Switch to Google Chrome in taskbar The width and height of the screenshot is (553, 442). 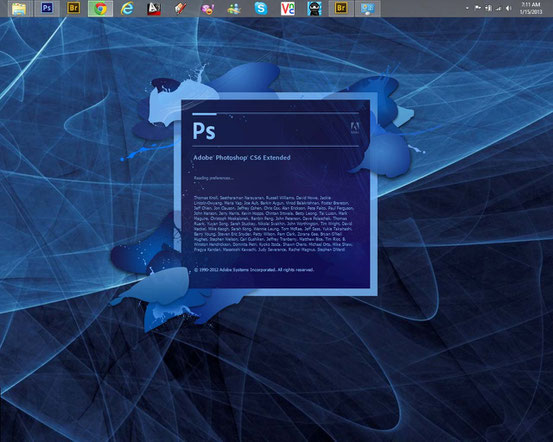pyautogui.click(x=101, y=8)
